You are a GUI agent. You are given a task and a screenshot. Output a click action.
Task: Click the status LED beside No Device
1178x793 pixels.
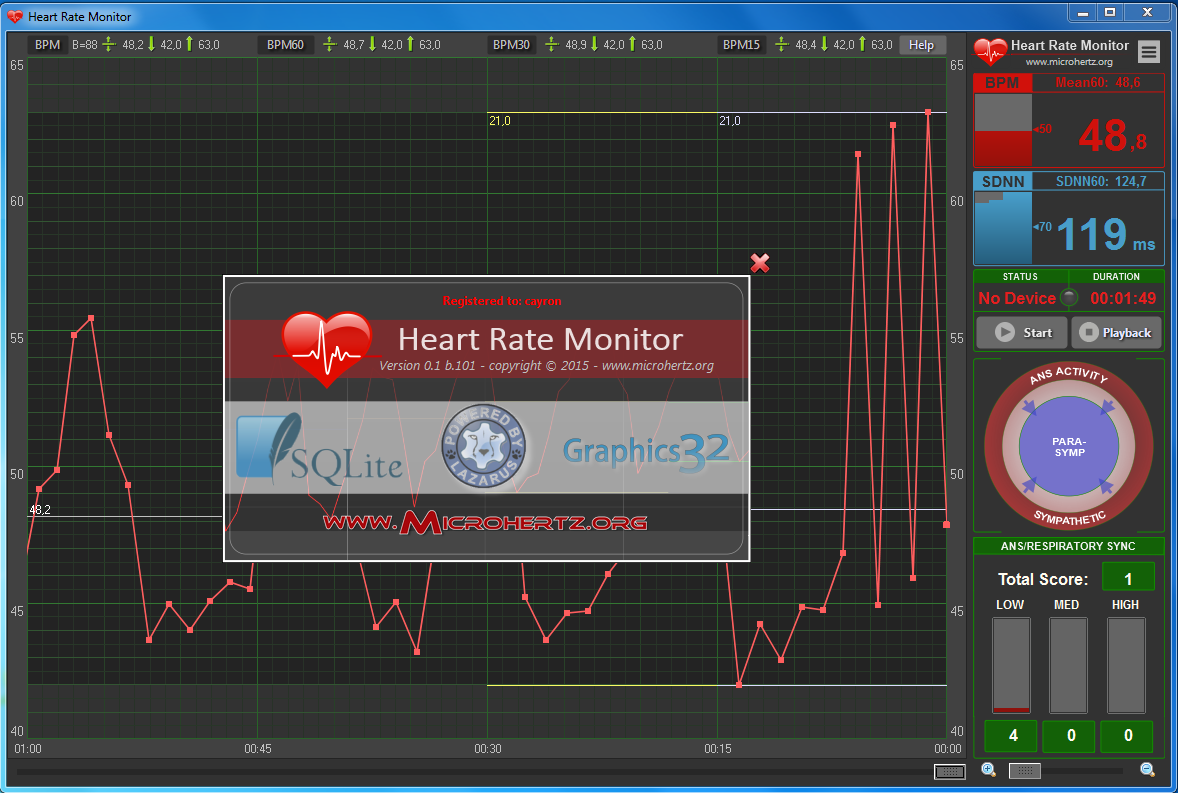[1068, 298]
